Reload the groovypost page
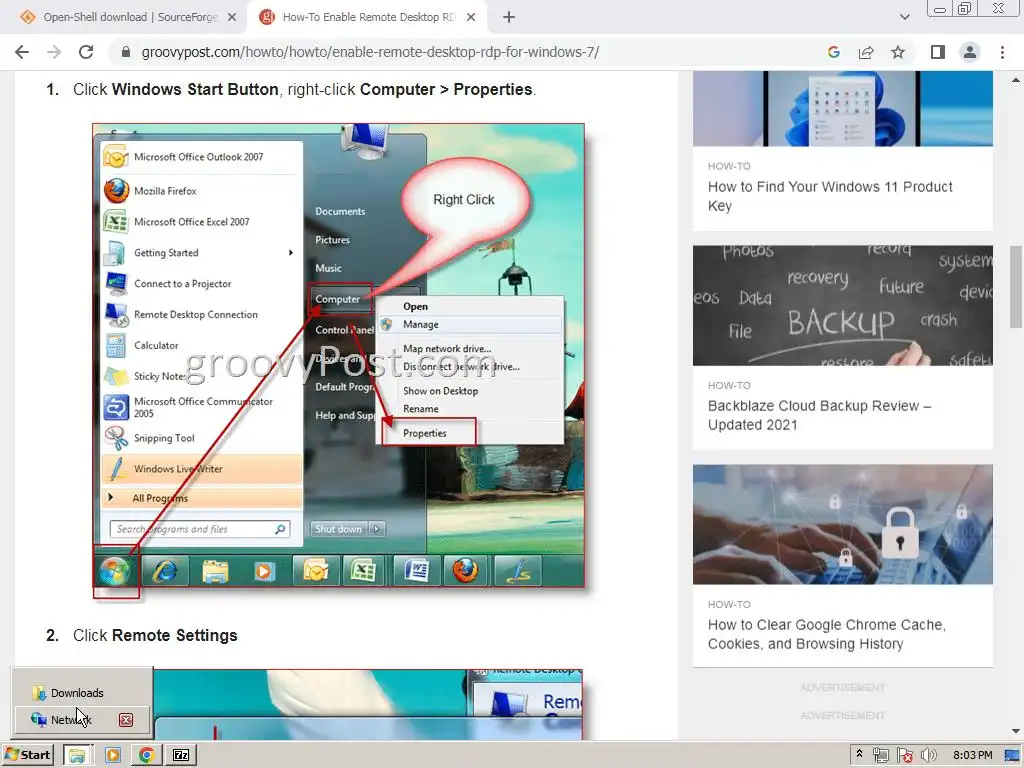1024x768 pixels. coord(86,52)
